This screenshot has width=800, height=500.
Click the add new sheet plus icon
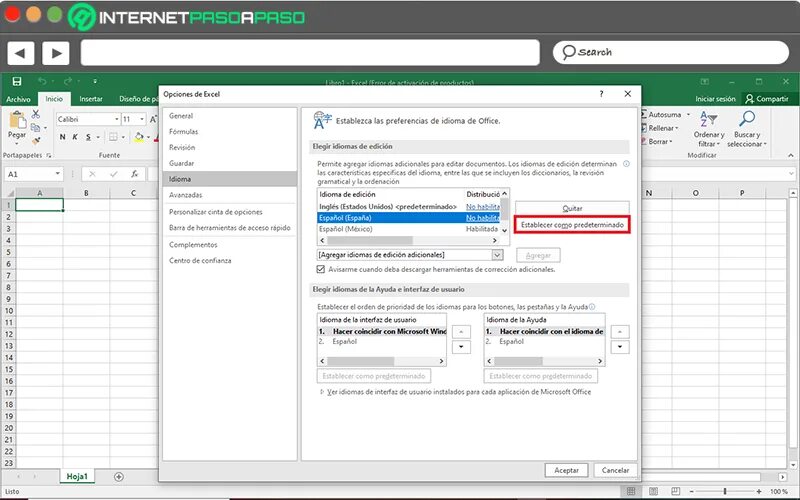pos(119,477)
